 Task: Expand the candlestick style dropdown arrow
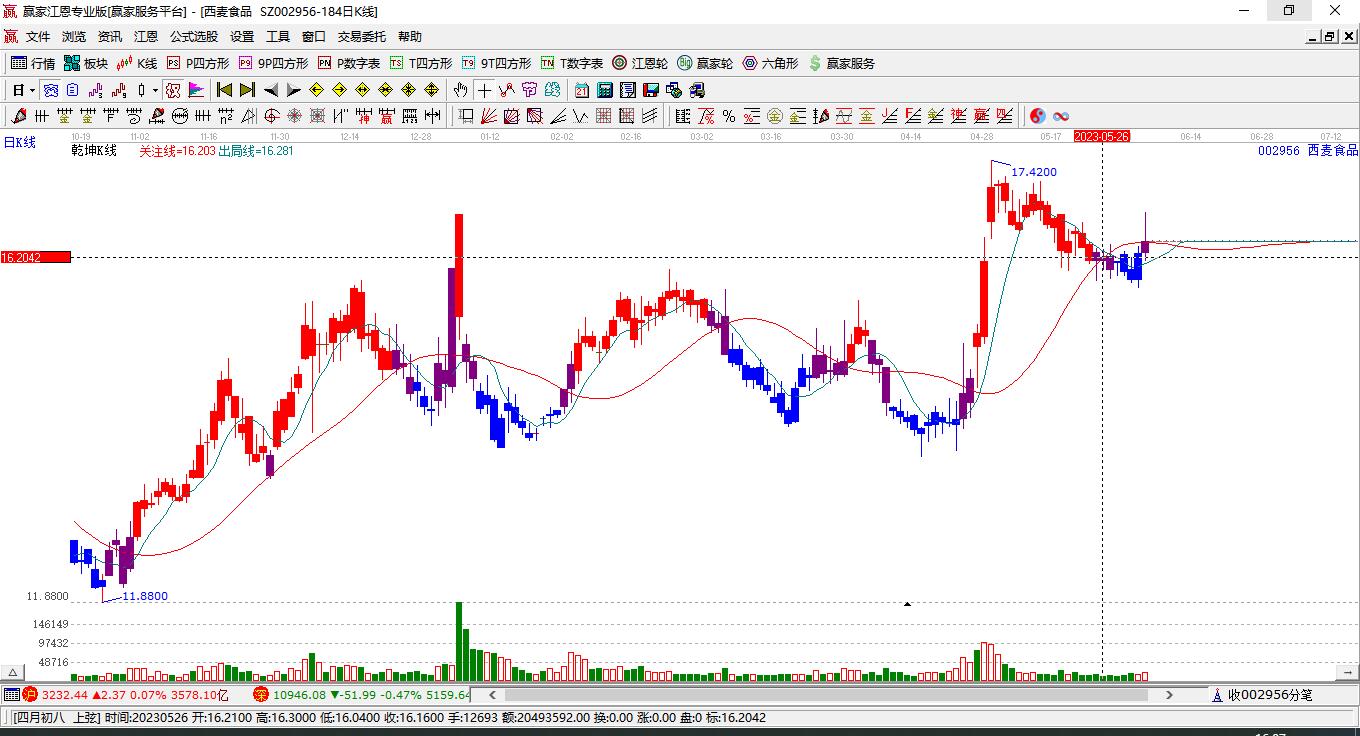pos(155,90)
